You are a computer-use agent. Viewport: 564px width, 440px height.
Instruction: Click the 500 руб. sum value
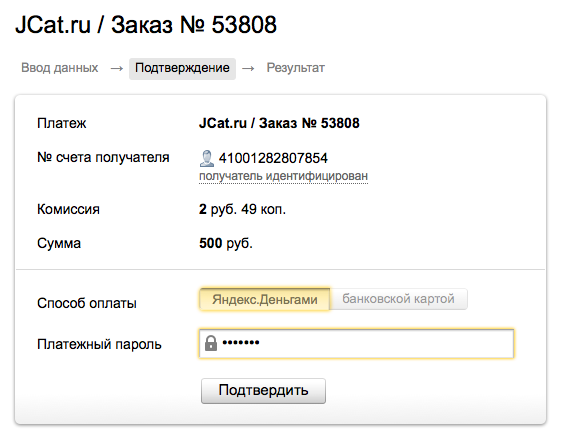[226, 244]
